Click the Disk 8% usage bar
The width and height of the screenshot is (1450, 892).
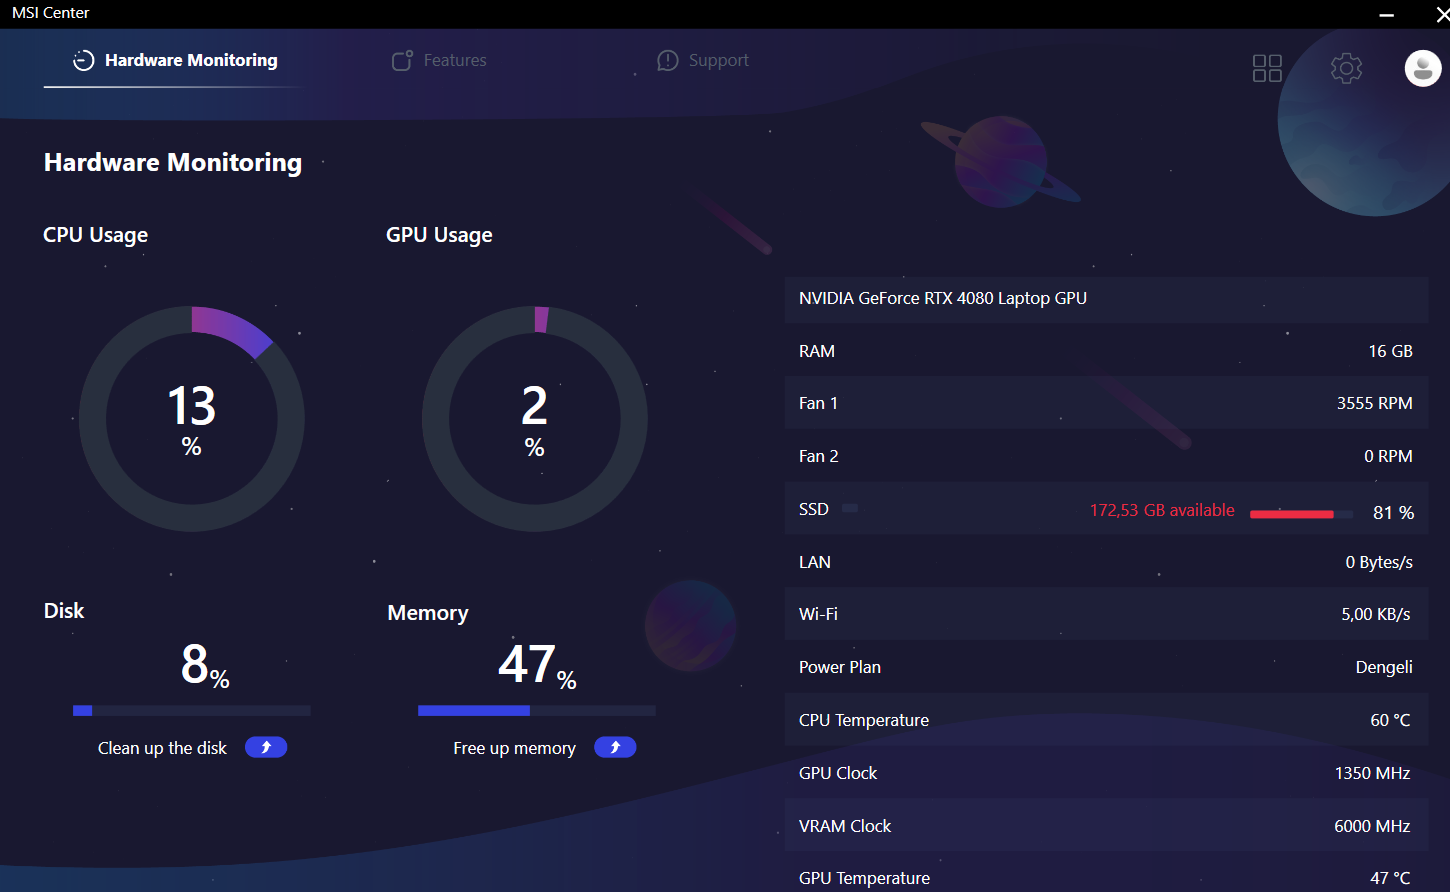tap(192, 711)
